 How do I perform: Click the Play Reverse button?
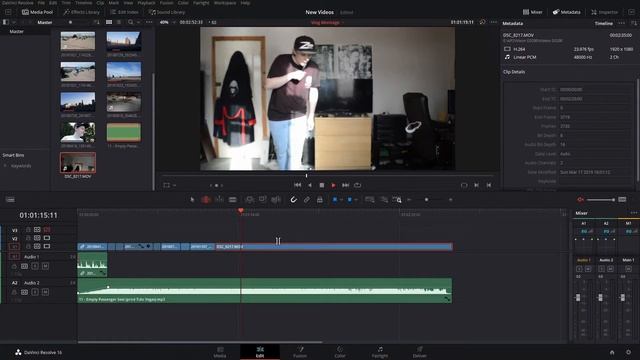click(x=310, y=185)
